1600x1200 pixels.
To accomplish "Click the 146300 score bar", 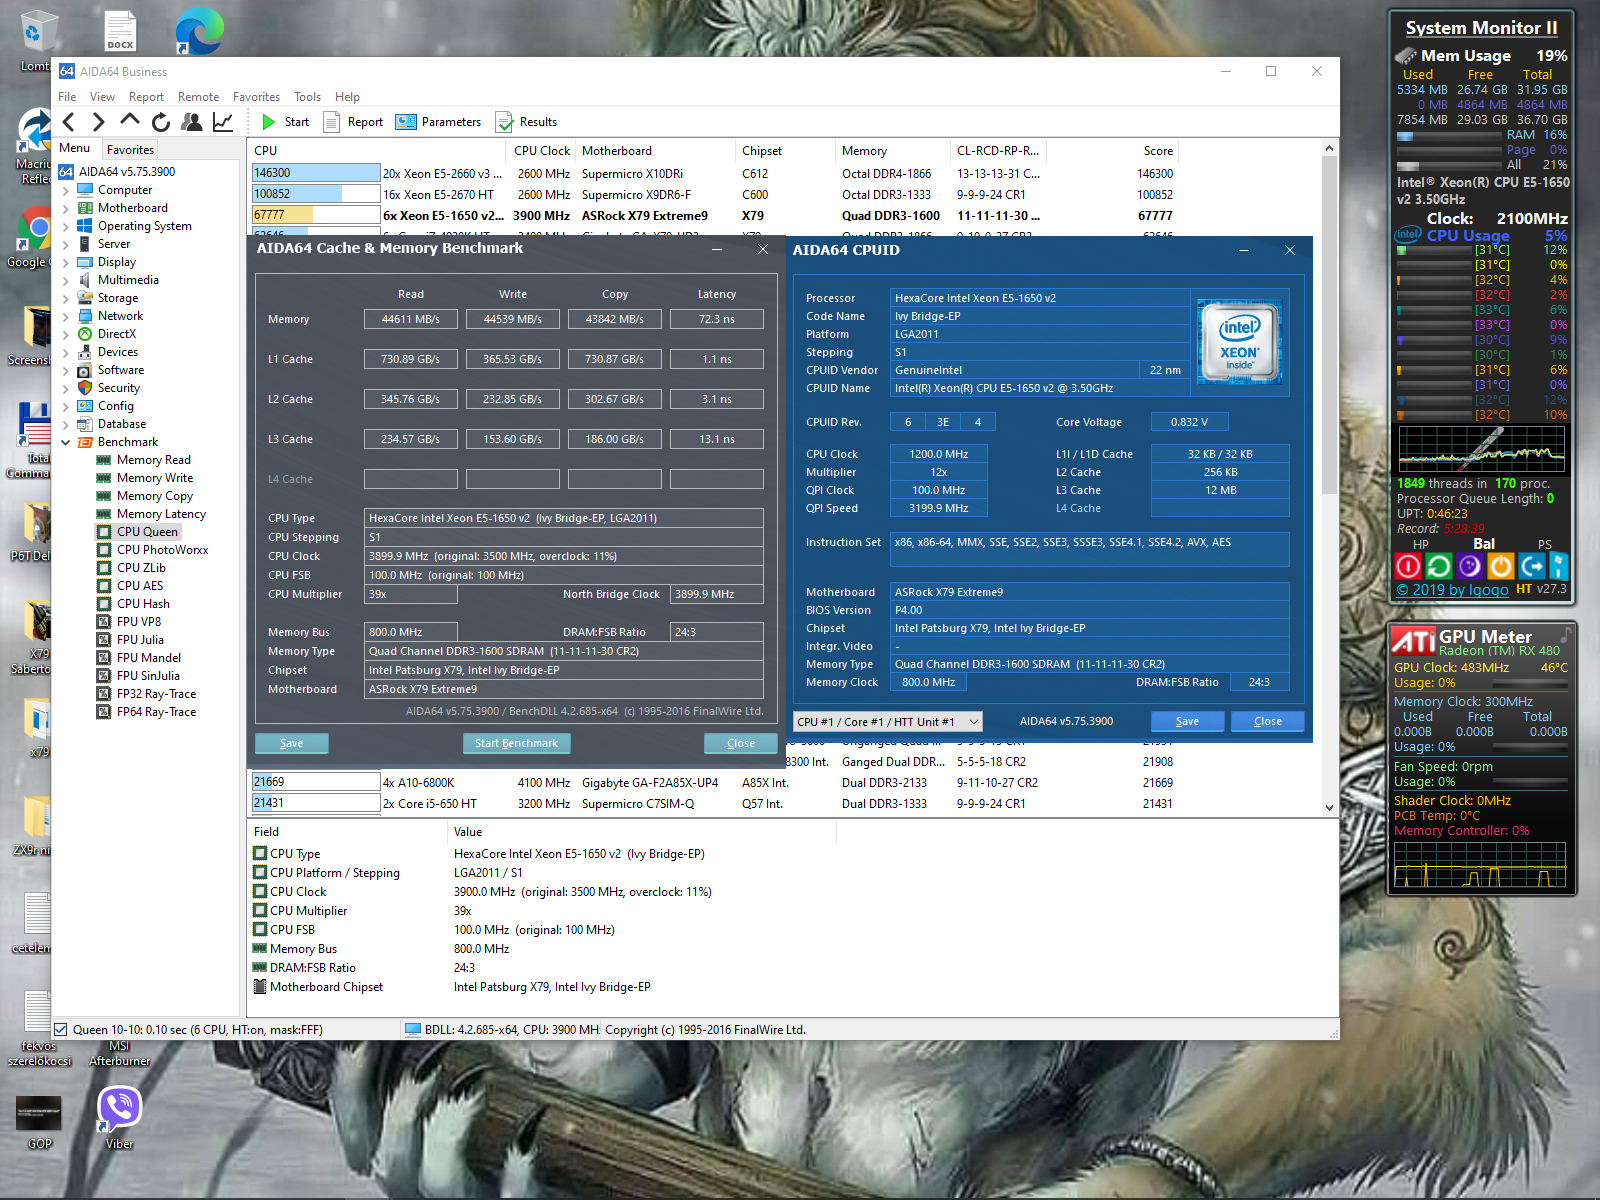I will pyautogui.click(x=315, y=173).
